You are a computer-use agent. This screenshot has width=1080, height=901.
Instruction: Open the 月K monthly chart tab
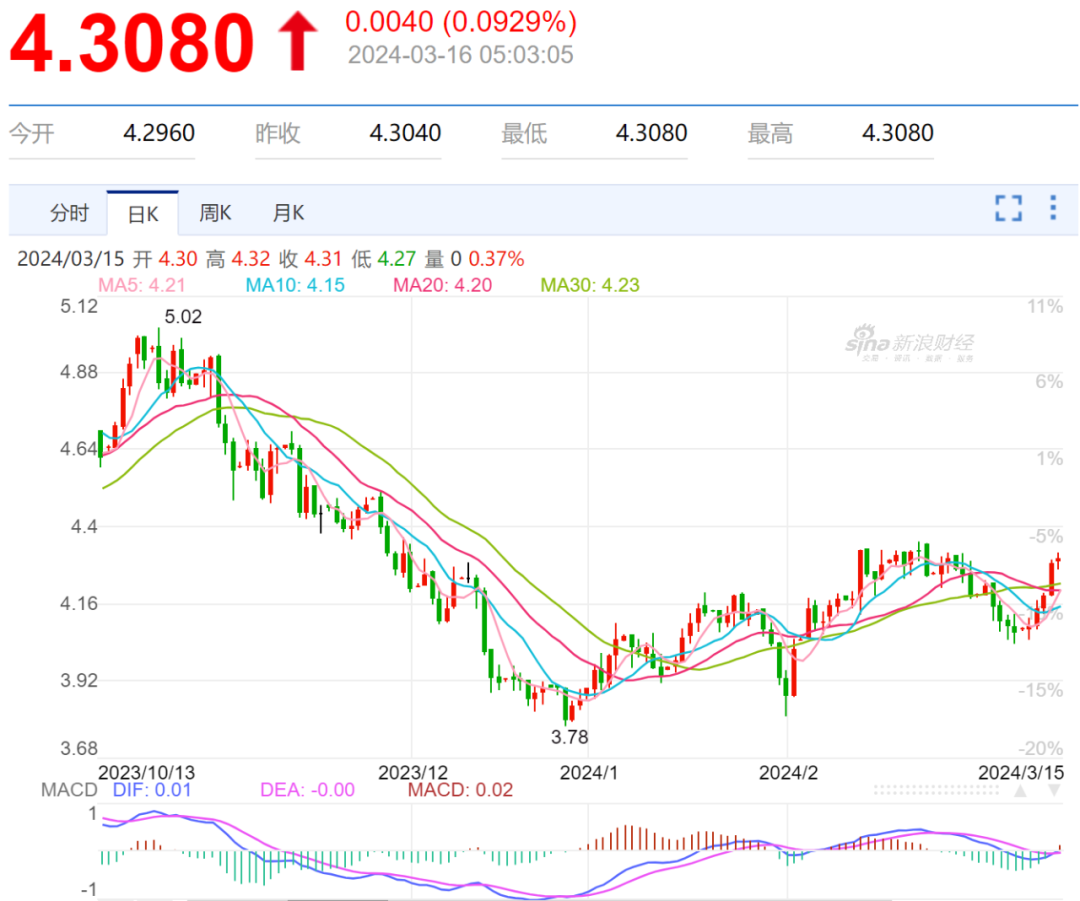point(288,213)
